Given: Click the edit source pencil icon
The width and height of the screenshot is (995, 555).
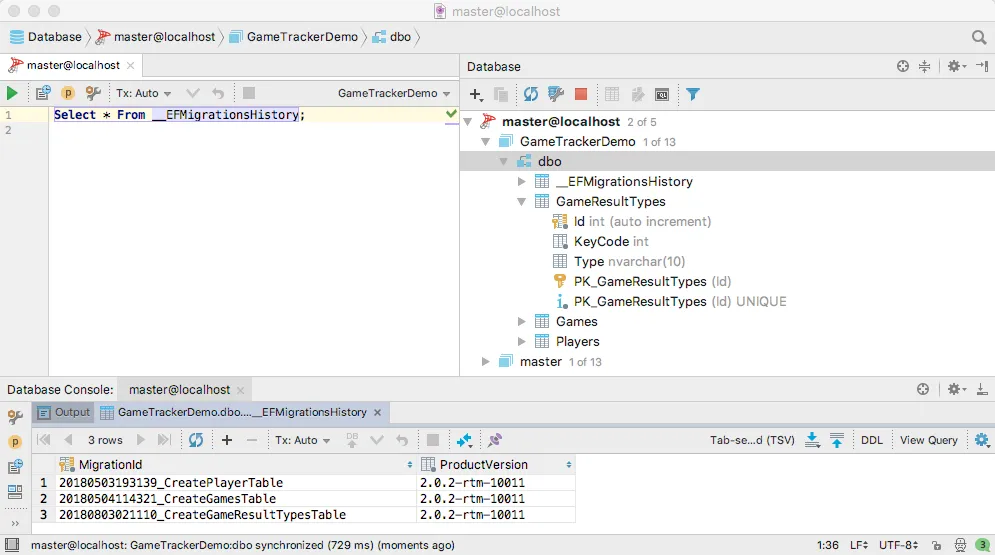Looking at the screenshot, I should [x=637, y=95].
